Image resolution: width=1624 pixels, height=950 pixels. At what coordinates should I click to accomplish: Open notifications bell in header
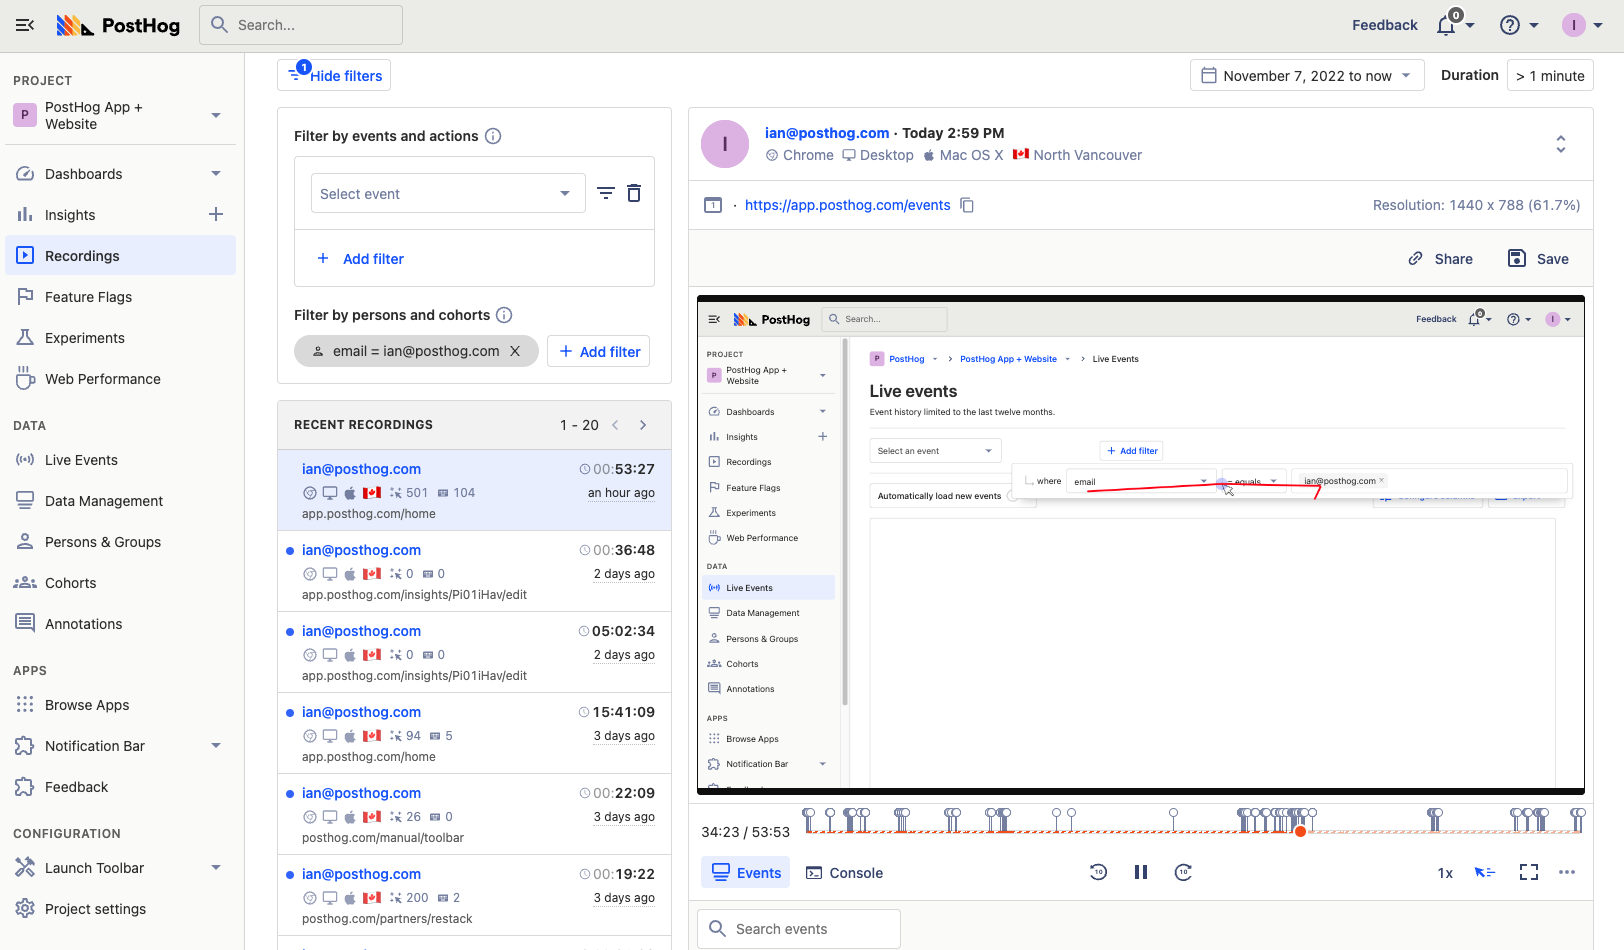click(x=1446, y=26)
